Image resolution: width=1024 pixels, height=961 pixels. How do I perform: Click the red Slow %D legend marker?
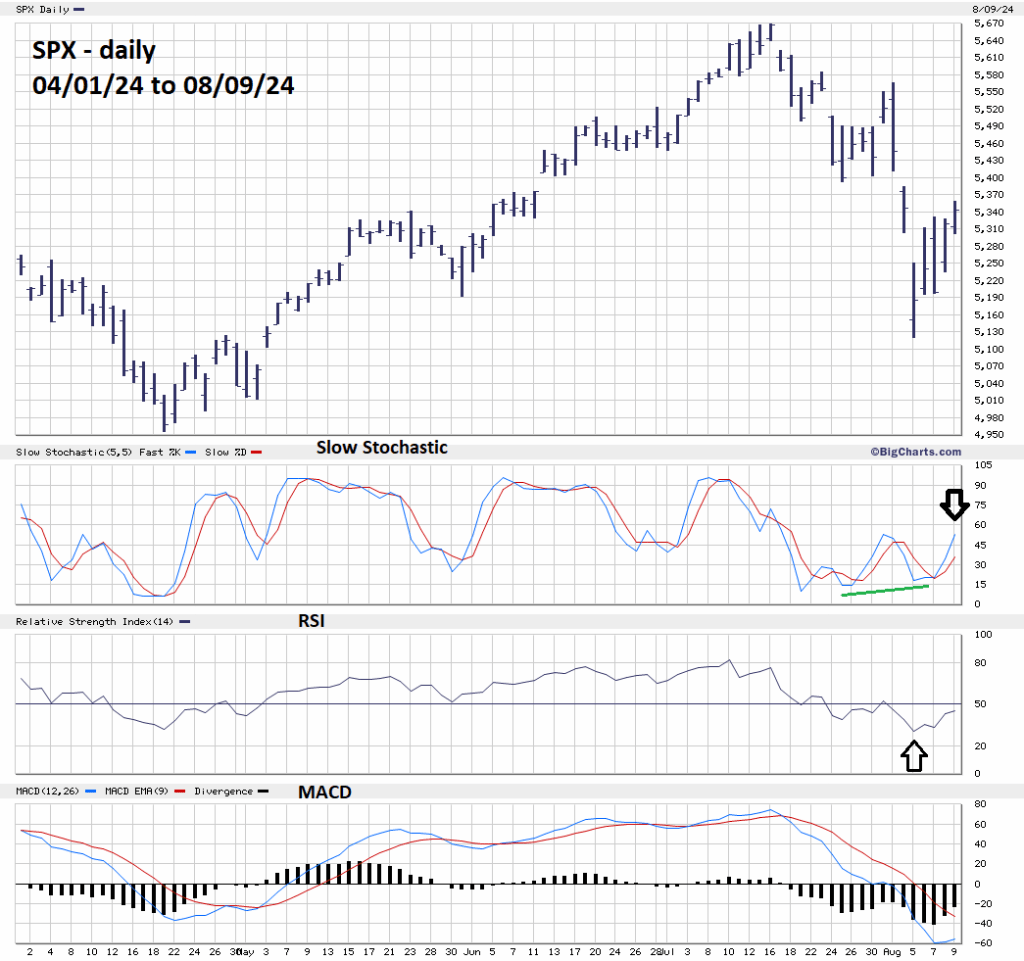[256, 453]
